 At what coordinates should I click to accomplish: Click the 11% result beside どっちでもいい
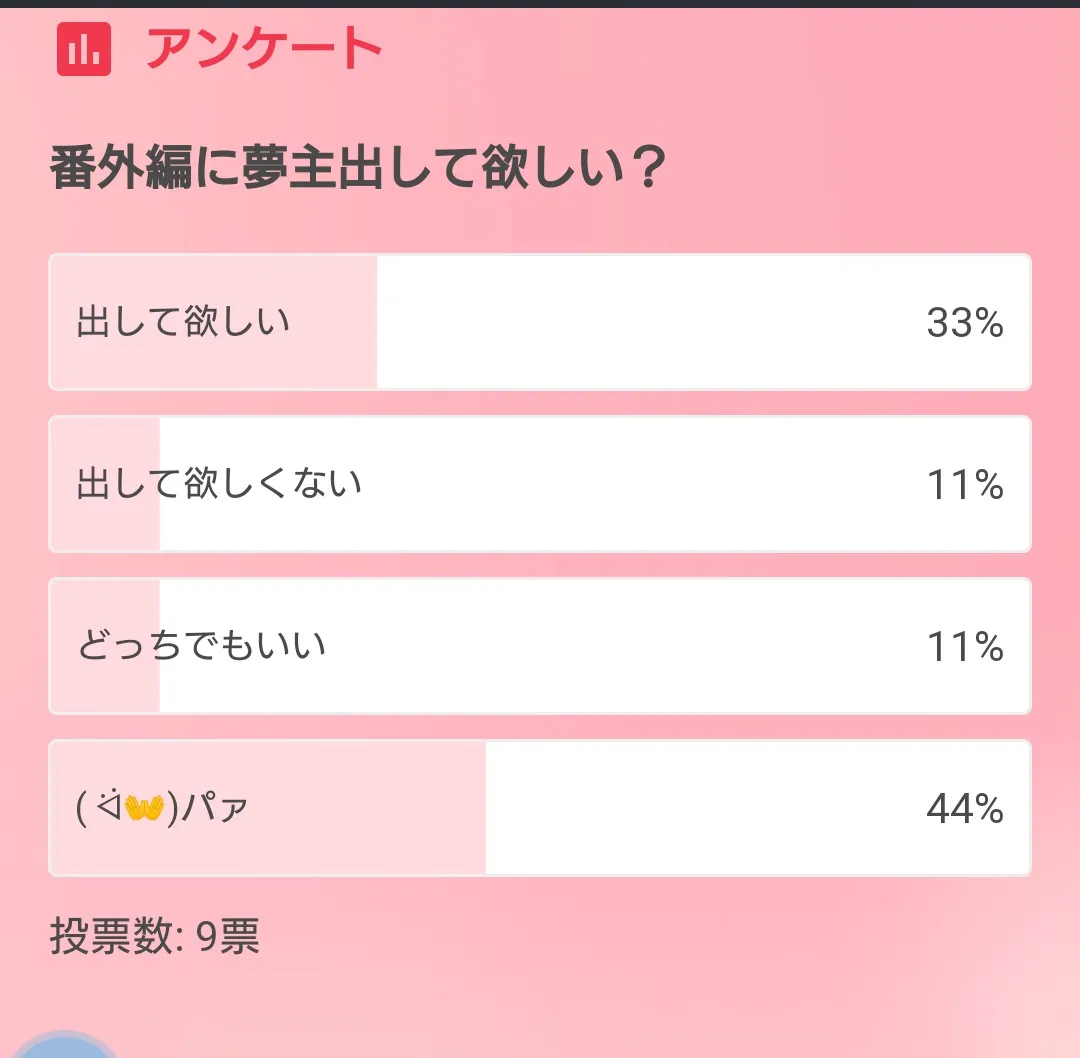point(964,647)
